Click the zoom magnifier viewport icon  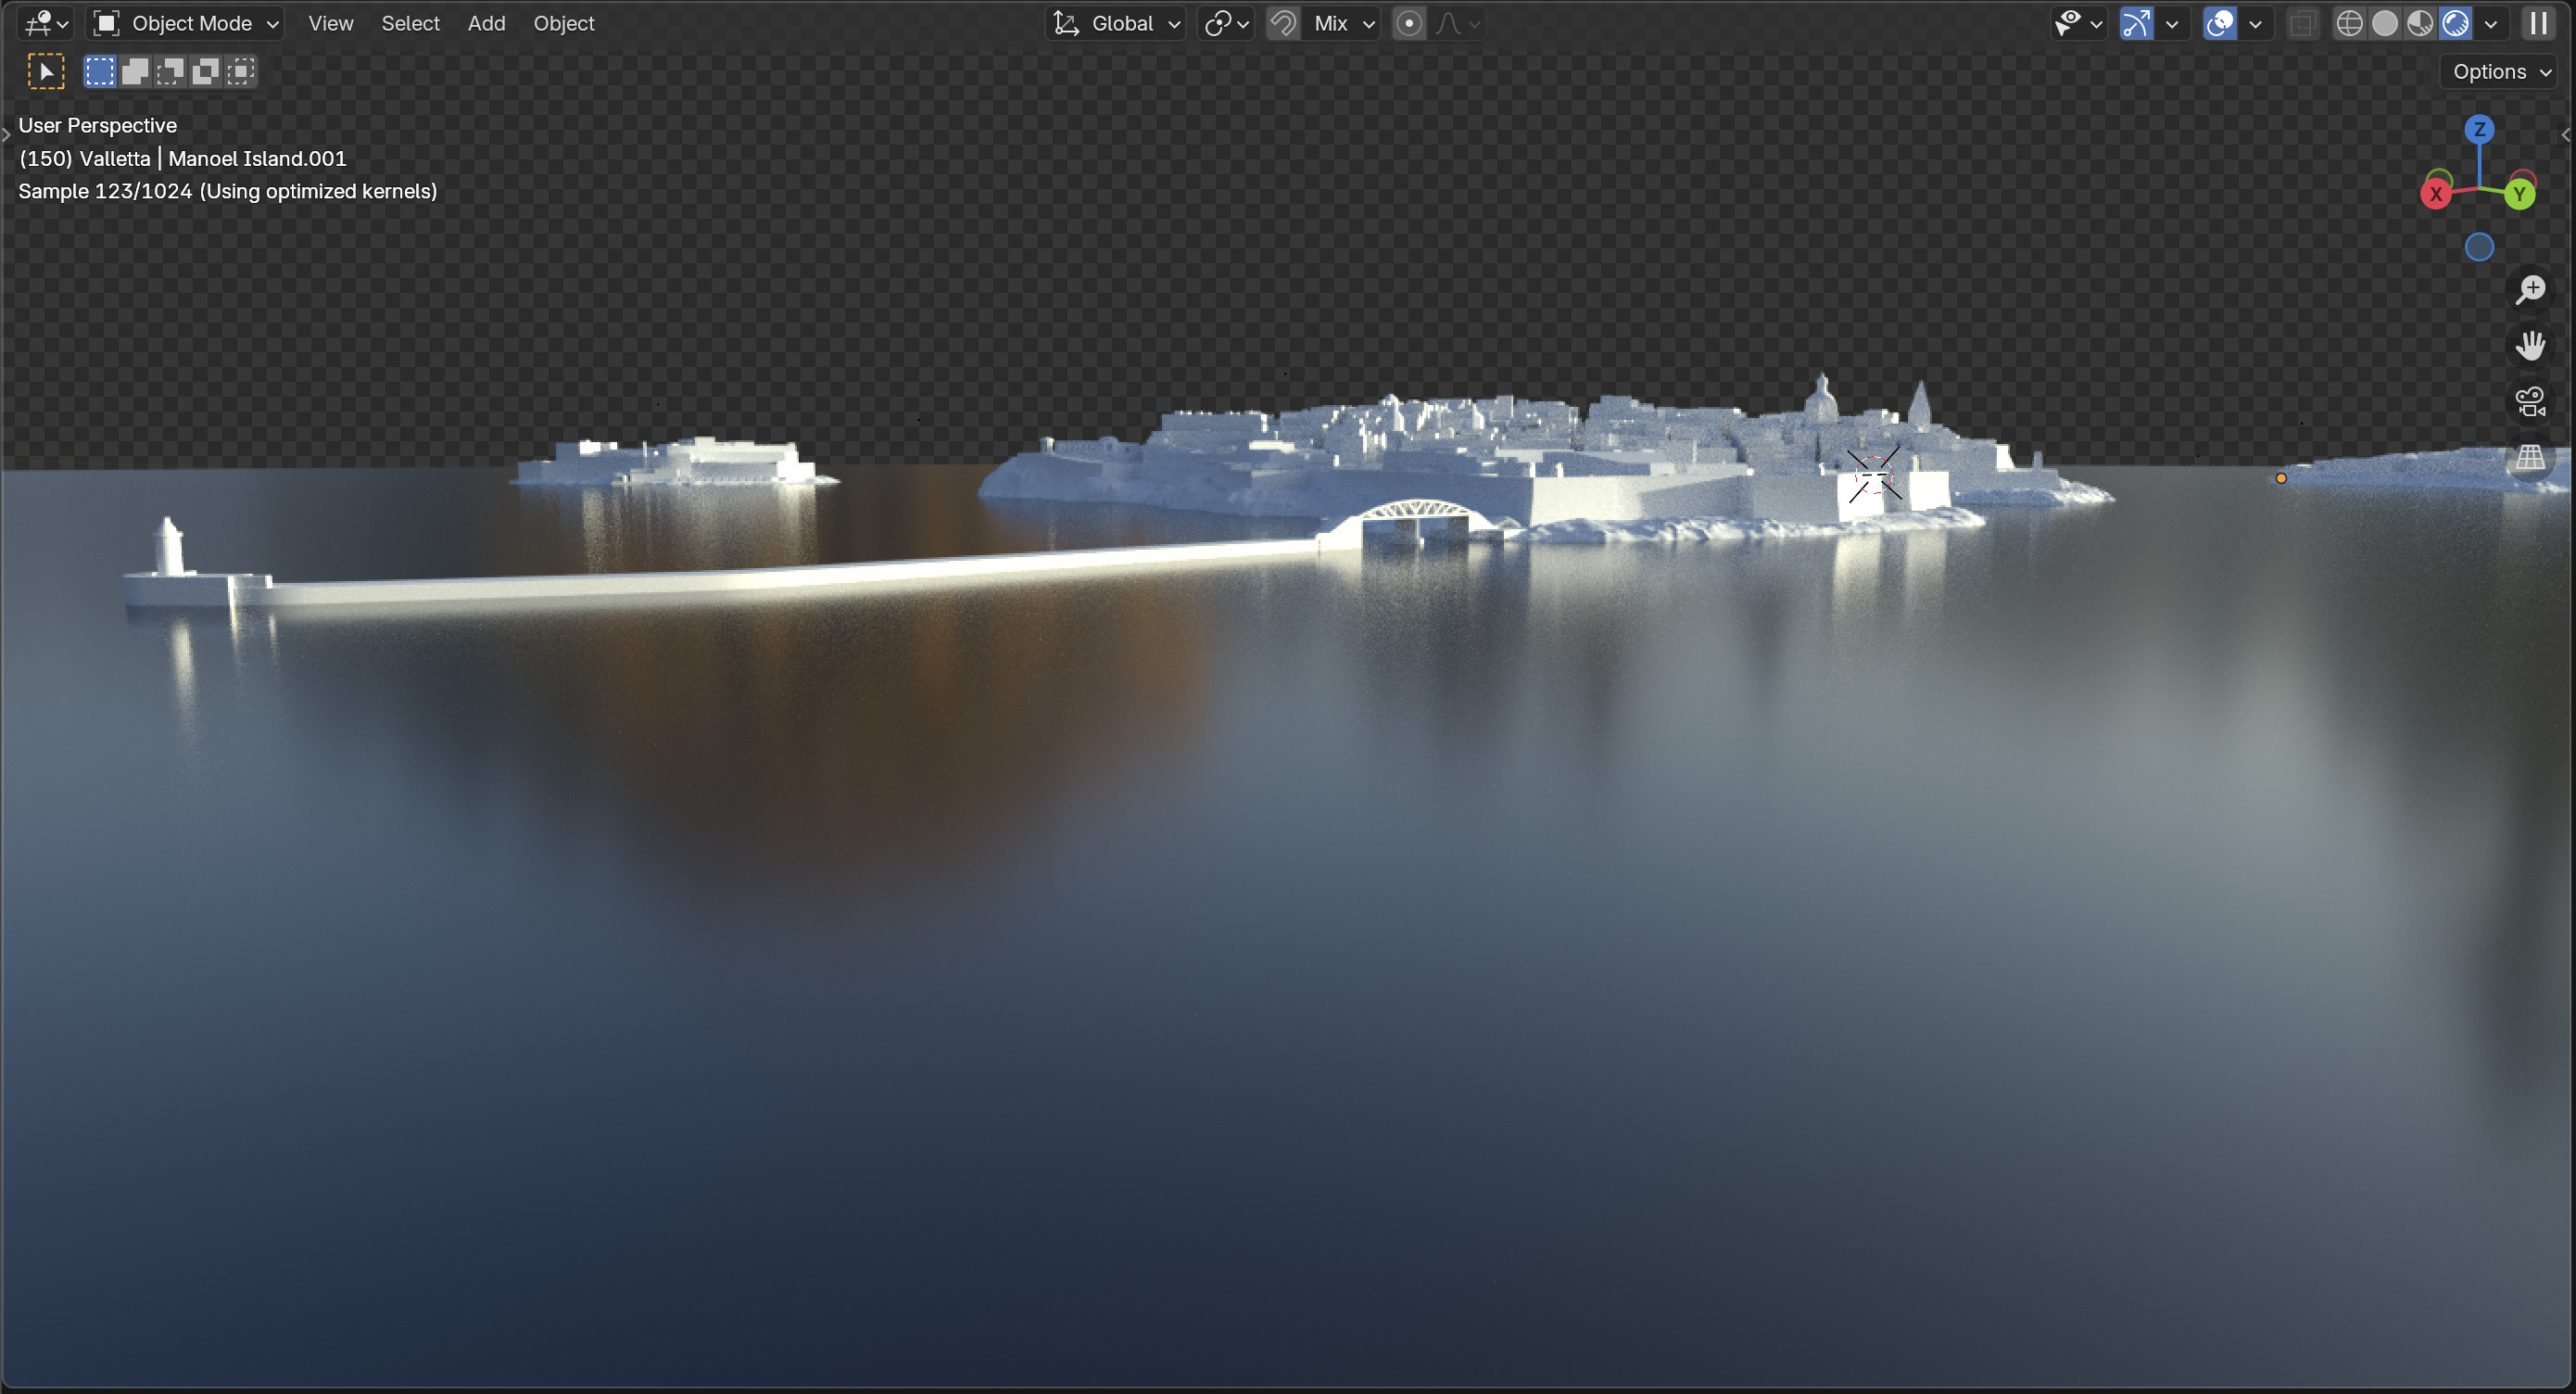[x=2530, y=290]
